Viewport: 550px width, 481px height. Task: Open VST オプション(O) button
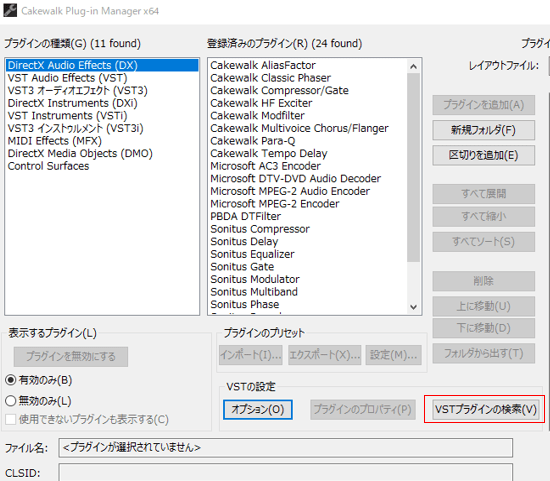click(x=258, y=410)
